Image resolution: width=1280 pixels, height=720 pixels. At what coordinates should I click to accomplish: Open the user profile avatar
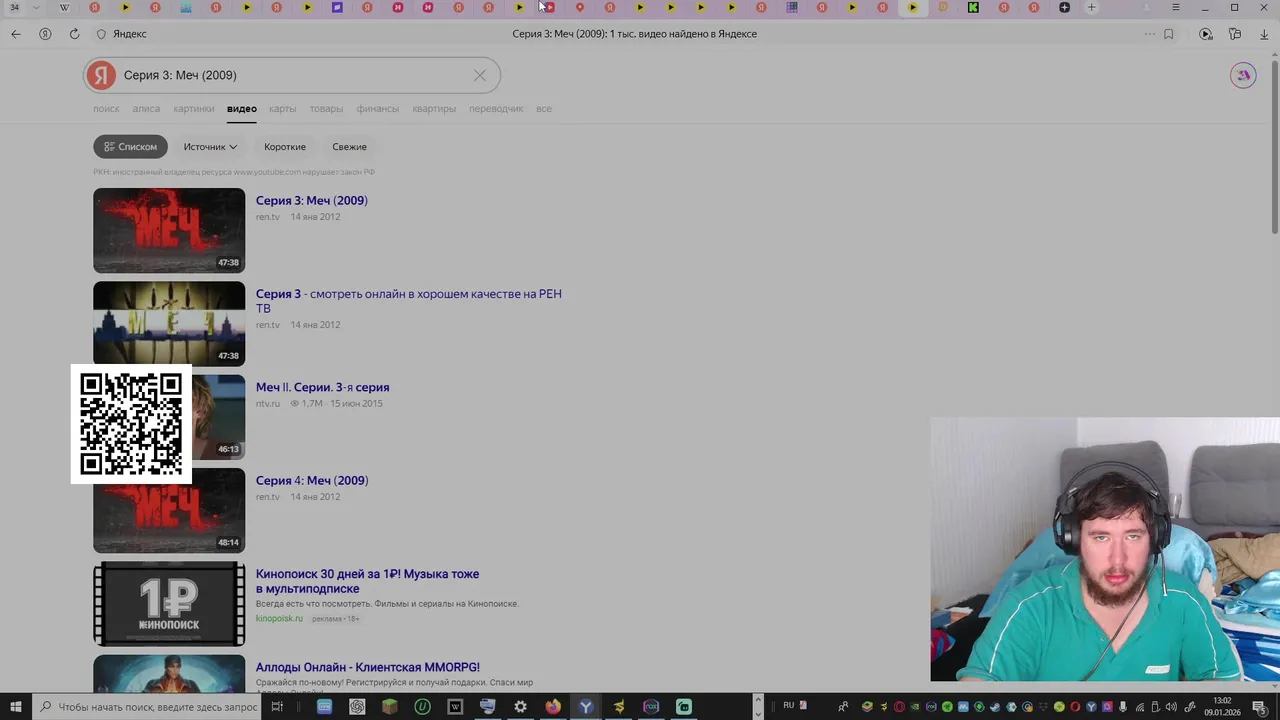tap(1243, 75)
